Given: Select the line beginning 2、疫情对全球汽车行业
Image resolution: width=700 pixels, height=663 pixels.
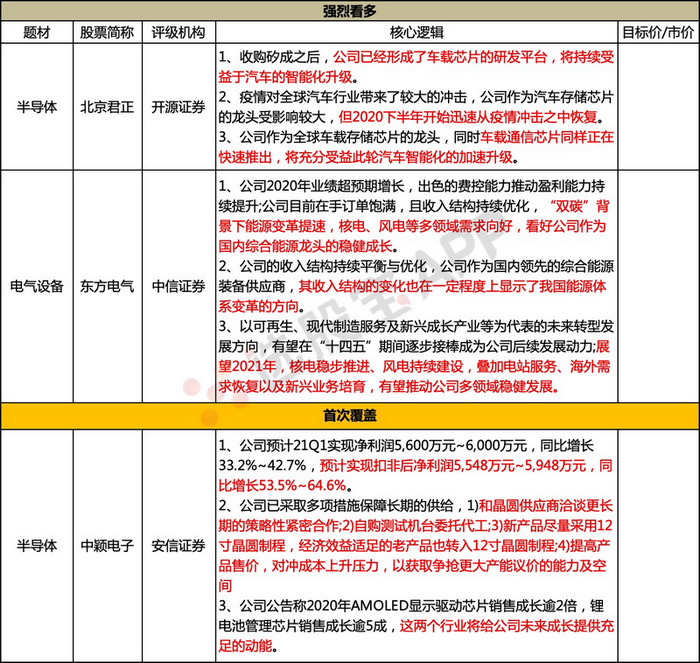Looking at the screenshot, I should [416, 97].
